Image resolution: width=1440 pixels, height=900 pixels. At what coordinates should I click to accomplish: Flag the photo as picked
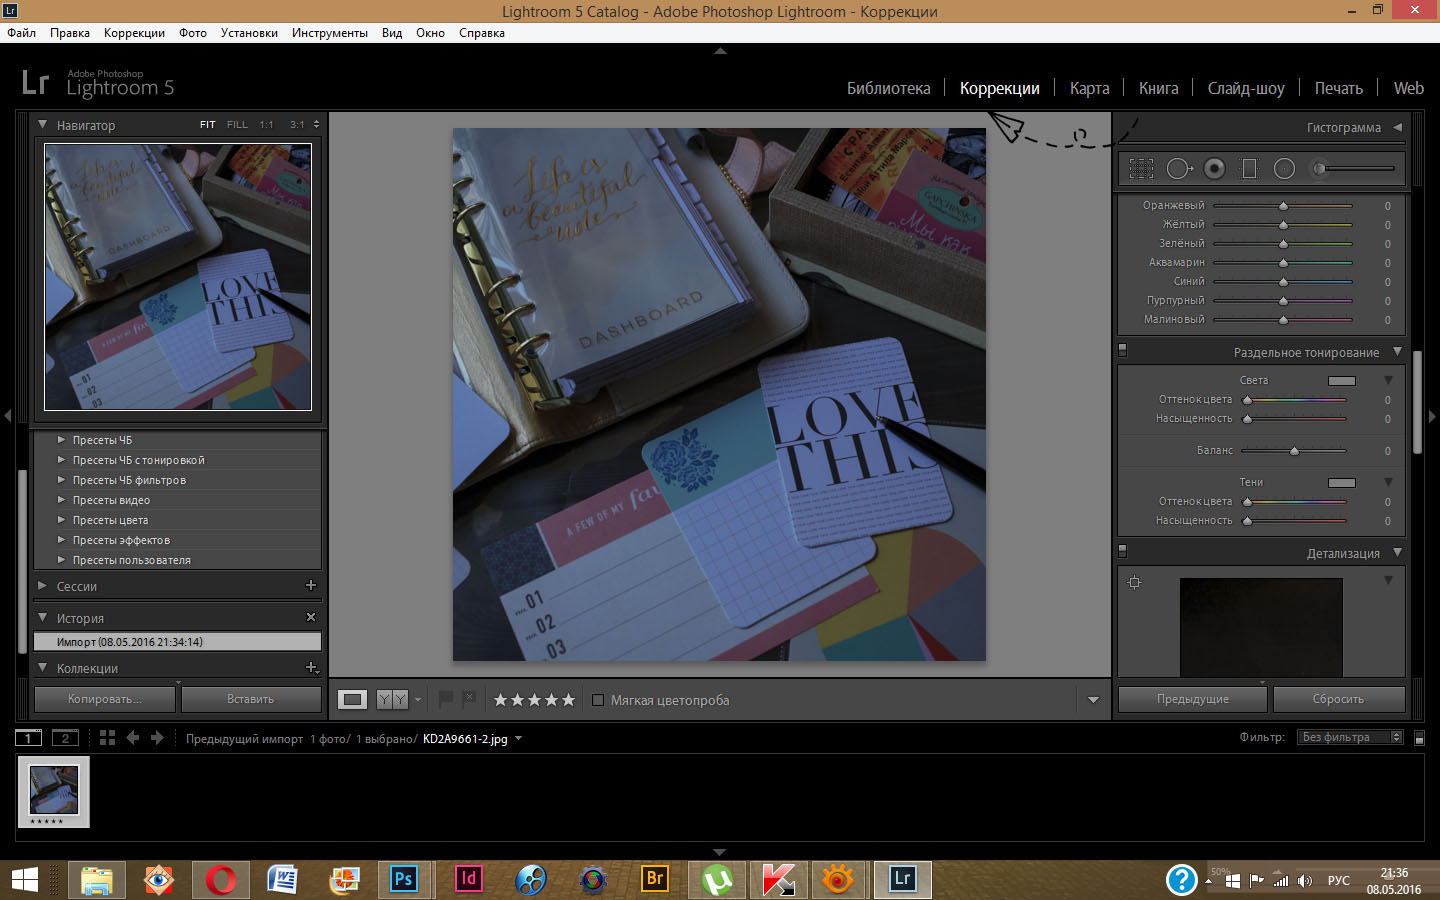(446, 699)
